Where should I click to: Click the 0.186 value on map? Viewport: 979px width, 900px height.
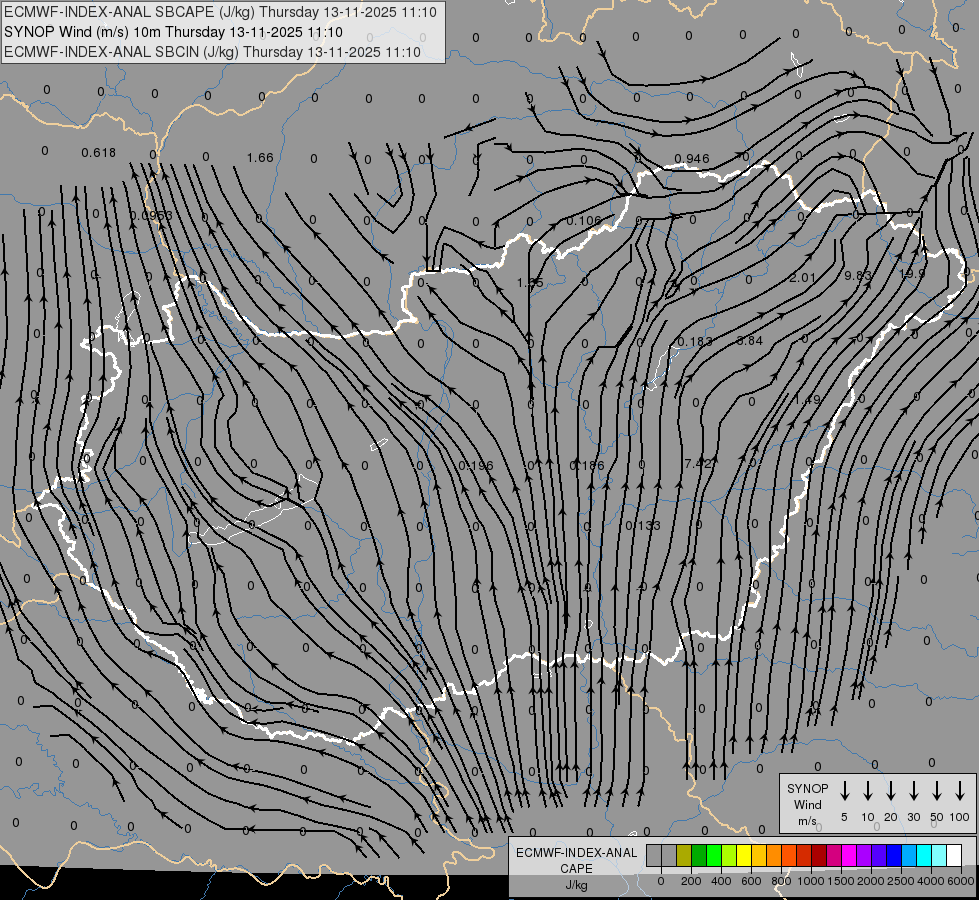588,465
